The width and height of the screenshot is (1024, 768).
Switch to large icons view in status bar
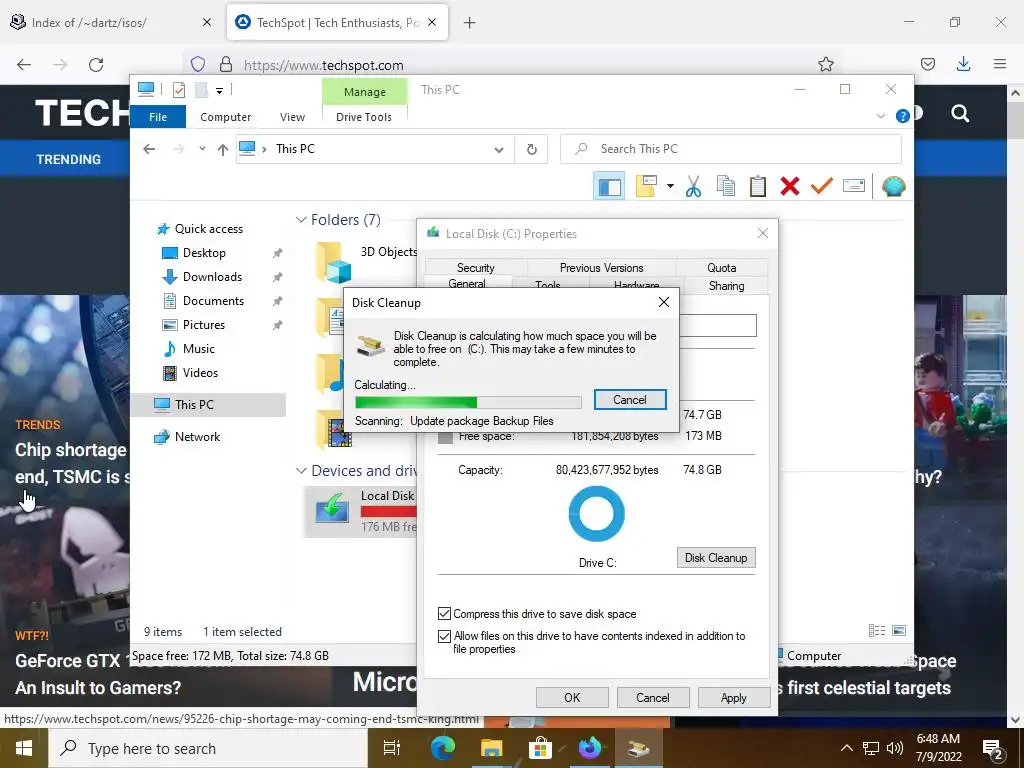899,631
